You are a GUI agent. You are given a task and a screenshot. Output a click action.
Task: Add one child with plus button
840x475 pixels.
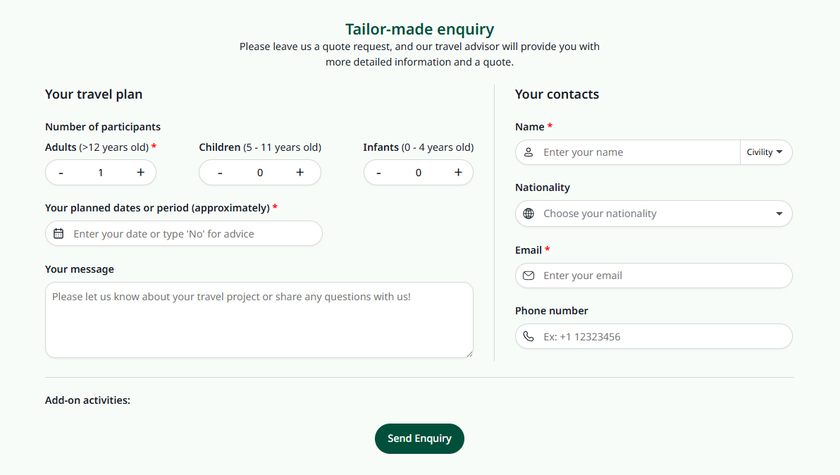[299, 173]
